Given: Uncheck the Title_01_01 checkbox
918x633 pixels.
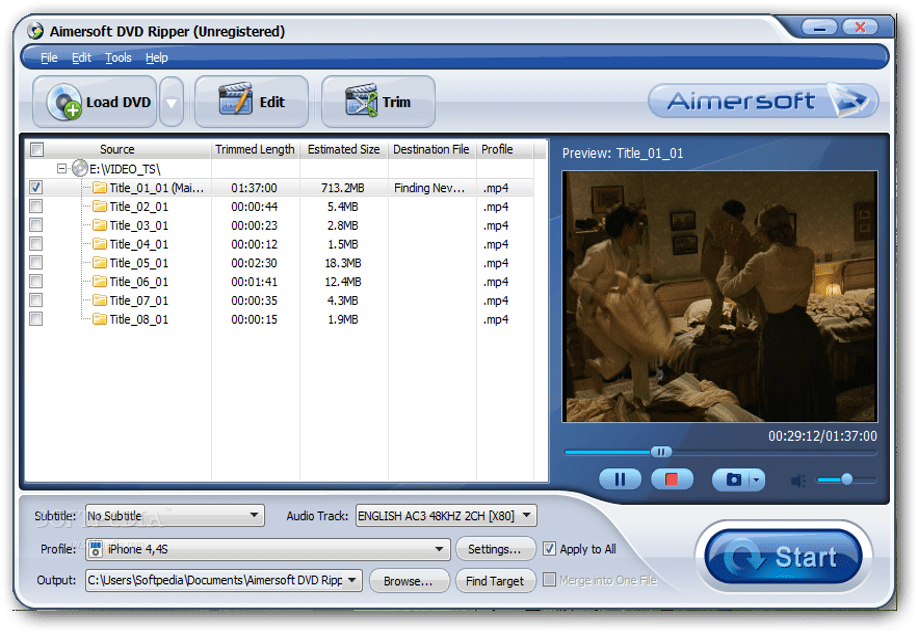Looking at the screenshot, I should click(x=36, y=187).
